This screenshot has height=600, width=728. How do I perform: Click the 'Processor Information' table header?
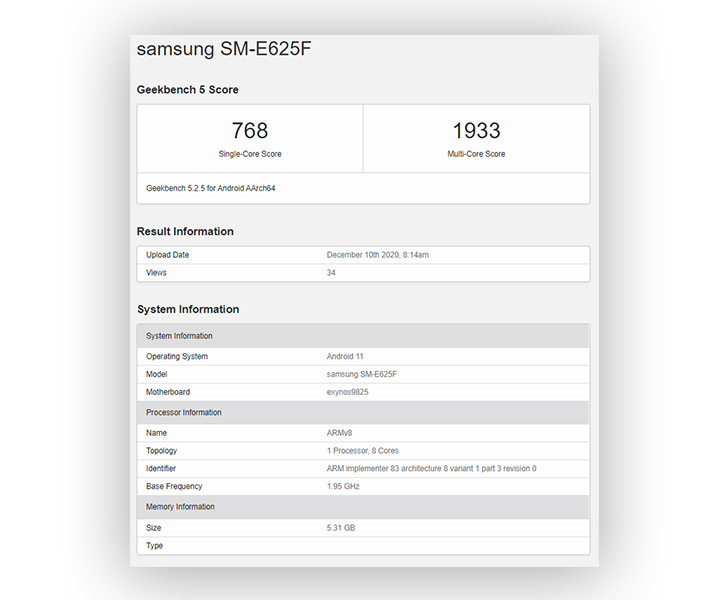363,412
